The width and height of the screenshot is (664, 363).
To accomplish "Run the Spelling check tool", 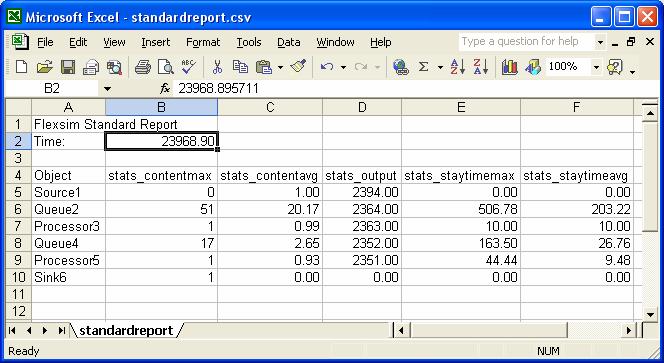I will click(x=188, y=67).
